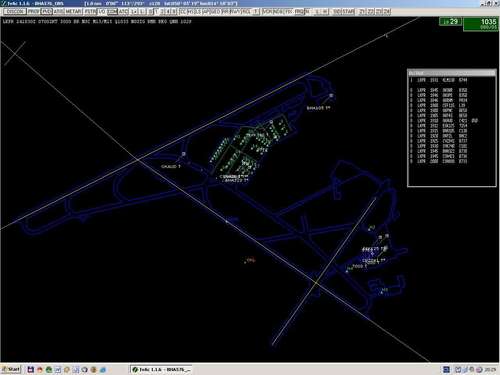Close the flight list panel
The height and width of the screenshot is (375, 500).
tap(493, 73)
